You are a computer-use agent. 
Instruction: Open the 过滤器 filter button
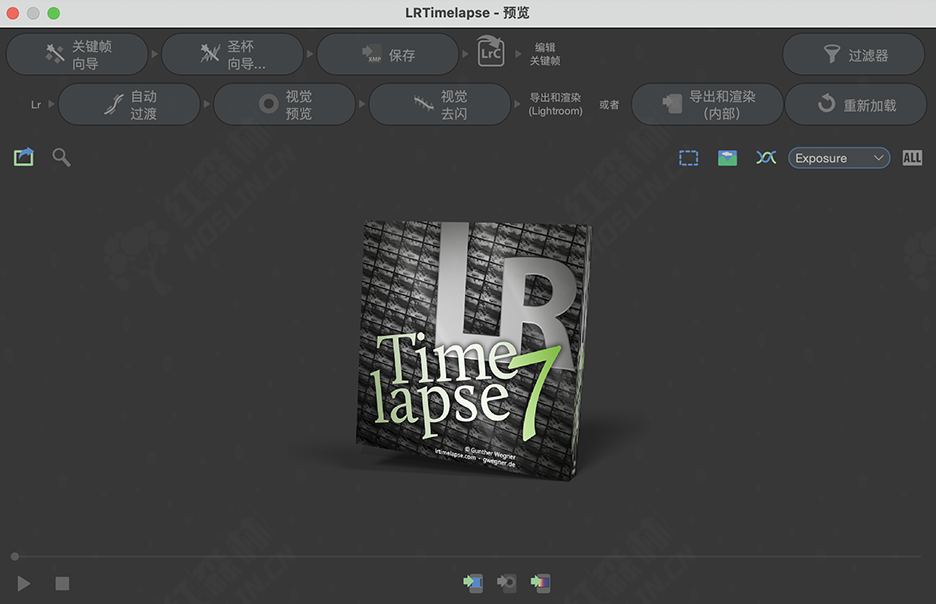point(854,54)
